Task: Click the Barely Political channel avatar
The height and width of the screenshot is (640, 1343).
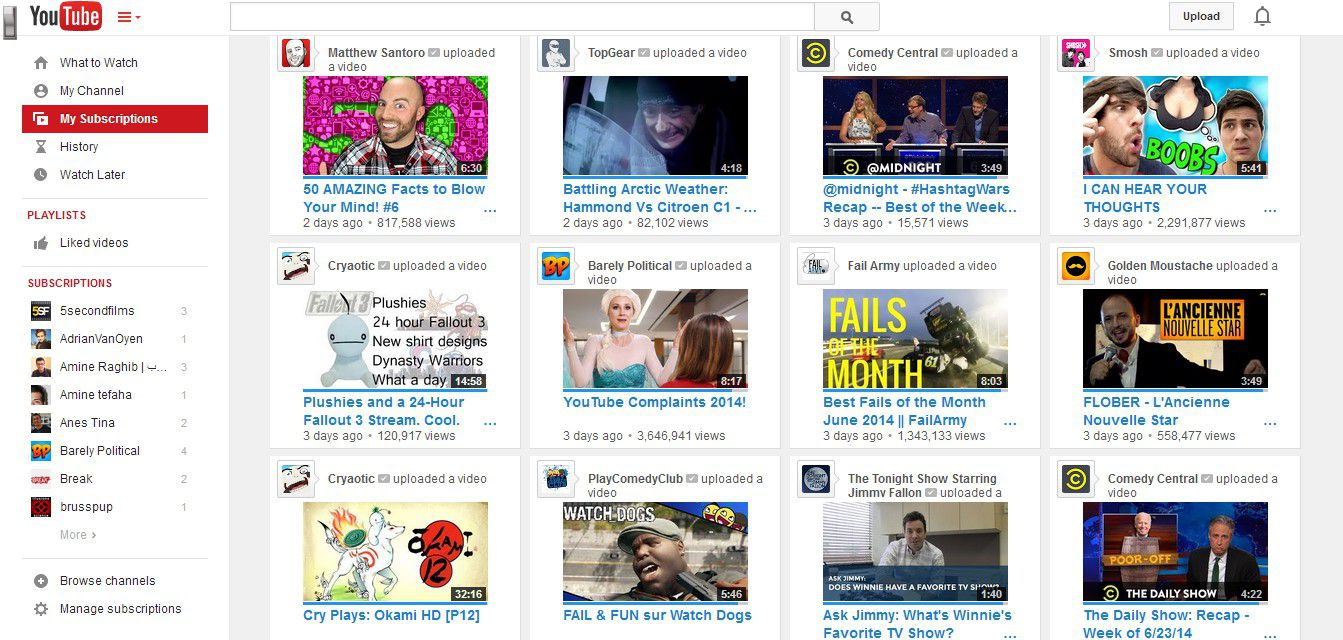Action: (x=556, y=266)
